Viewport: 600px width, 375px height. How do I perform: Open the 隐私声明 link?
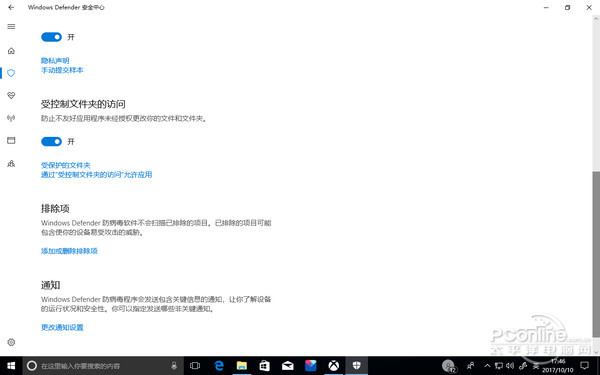point(55,60)
